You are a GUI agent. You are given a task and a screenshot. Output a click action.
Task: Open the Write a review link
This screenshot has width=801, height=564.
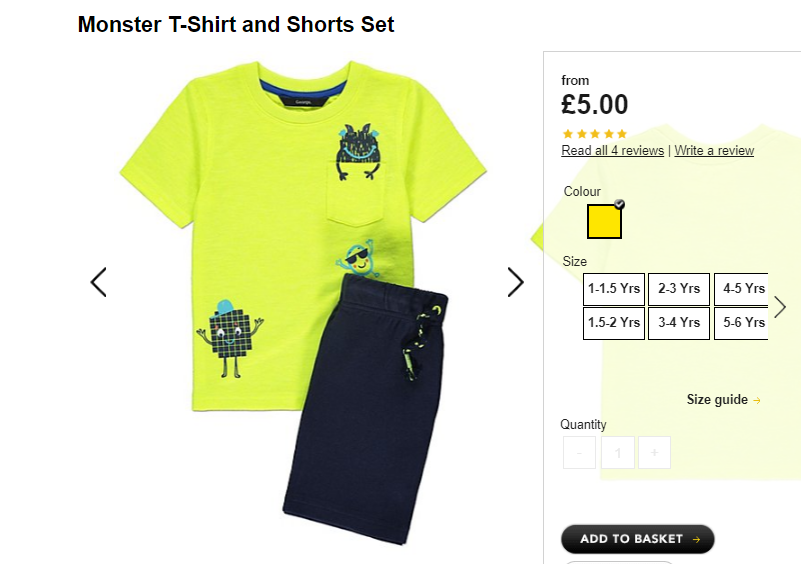[x=714, y=151]
